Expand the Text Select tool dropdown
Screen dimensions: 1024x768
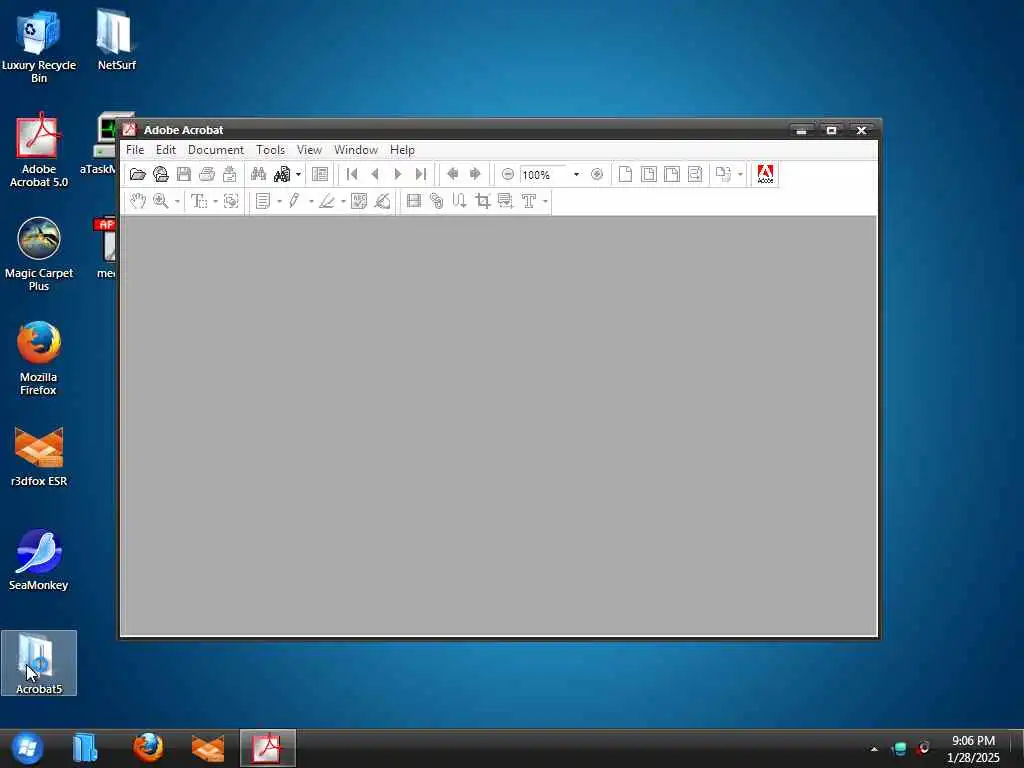(x=216, y=201)
